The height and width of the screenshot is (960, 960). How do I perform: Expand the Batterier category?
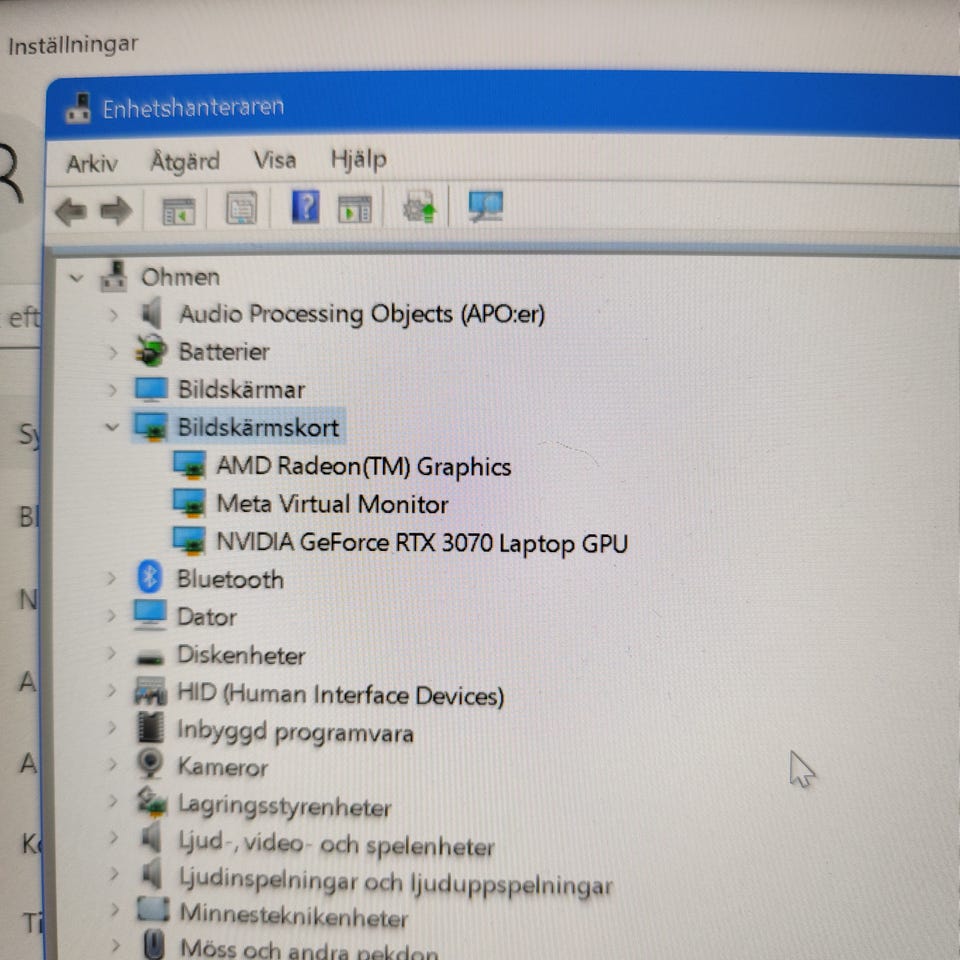tap(113, 353)
